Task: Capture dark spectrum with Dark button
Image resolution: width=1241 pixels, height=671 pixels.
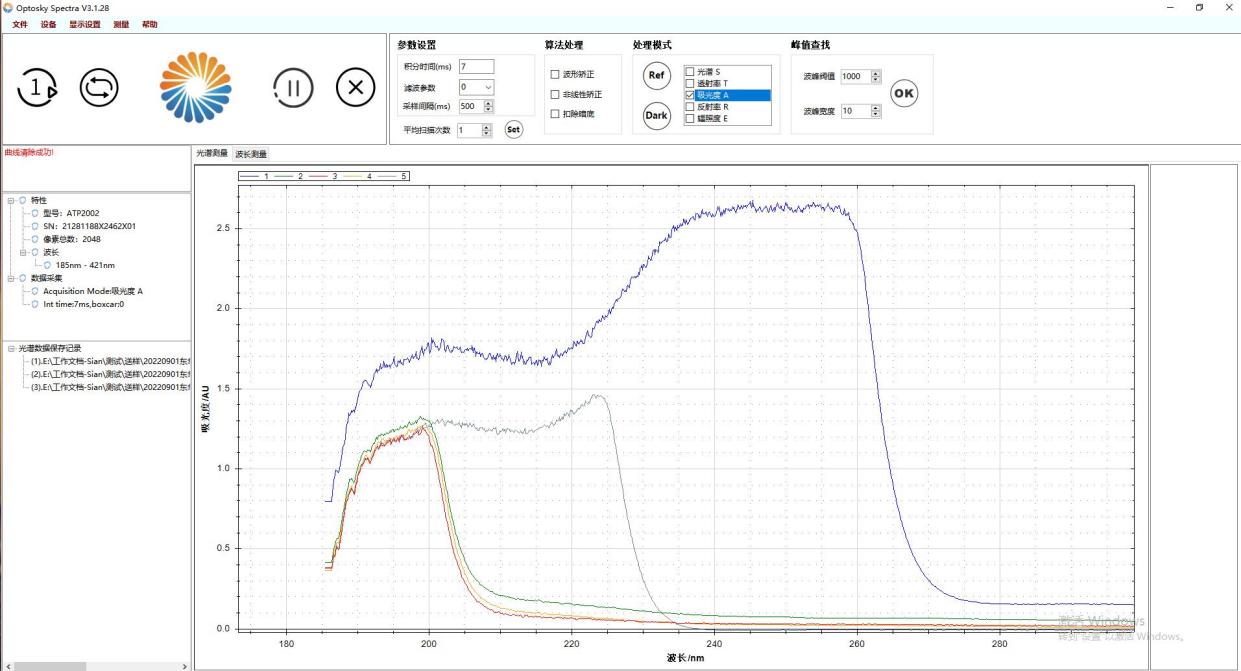Action: tap(656, 116)
